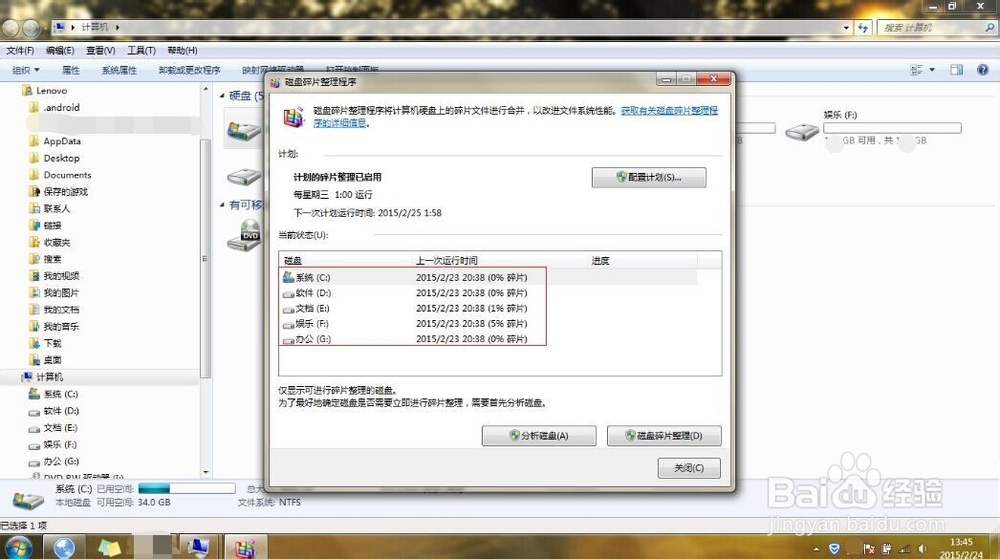Image resolution: width=1000 pixels, height=559 pixels.
Task: Open the address bar history dropdown
Action: pos(846,27)
